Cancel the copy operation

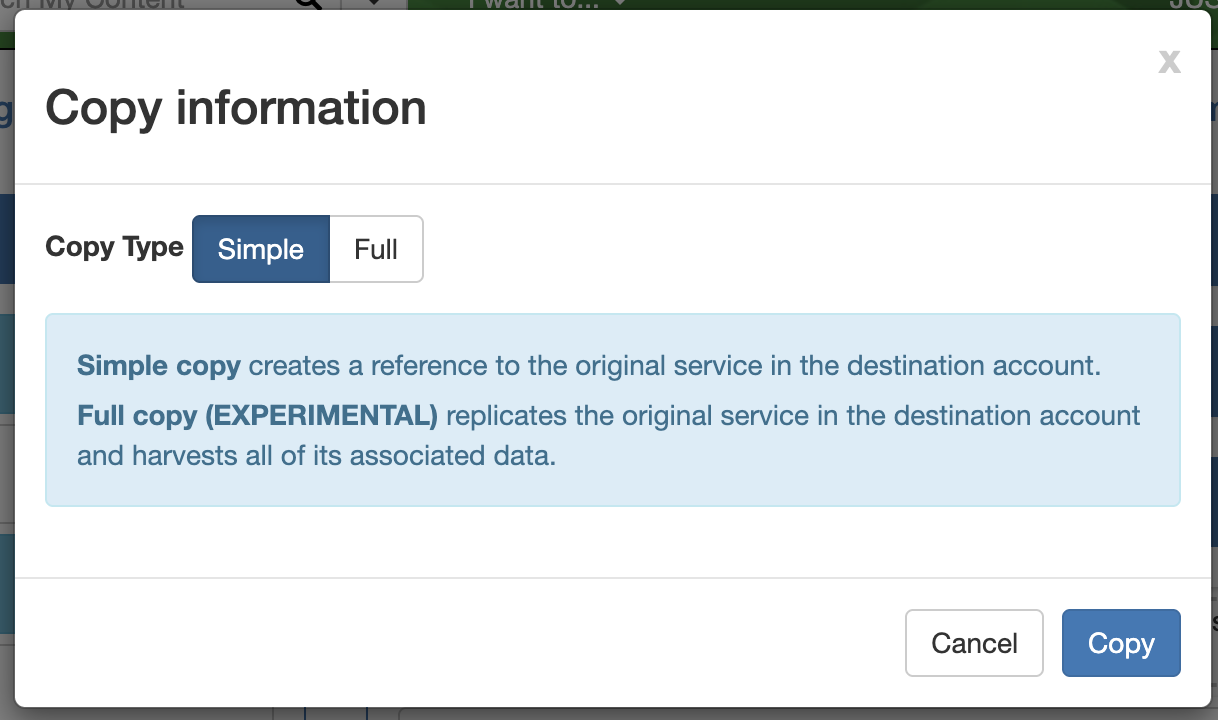[x=974, y=643]
